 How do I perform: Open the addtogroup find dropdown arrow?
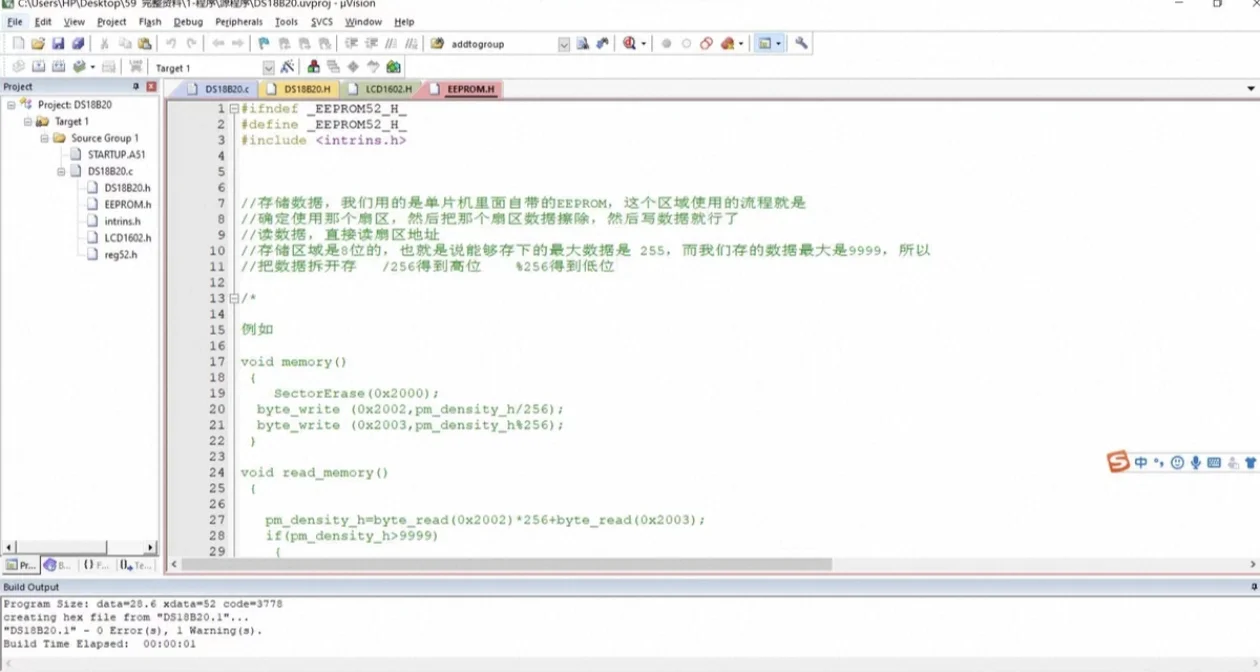pos(564,44)
